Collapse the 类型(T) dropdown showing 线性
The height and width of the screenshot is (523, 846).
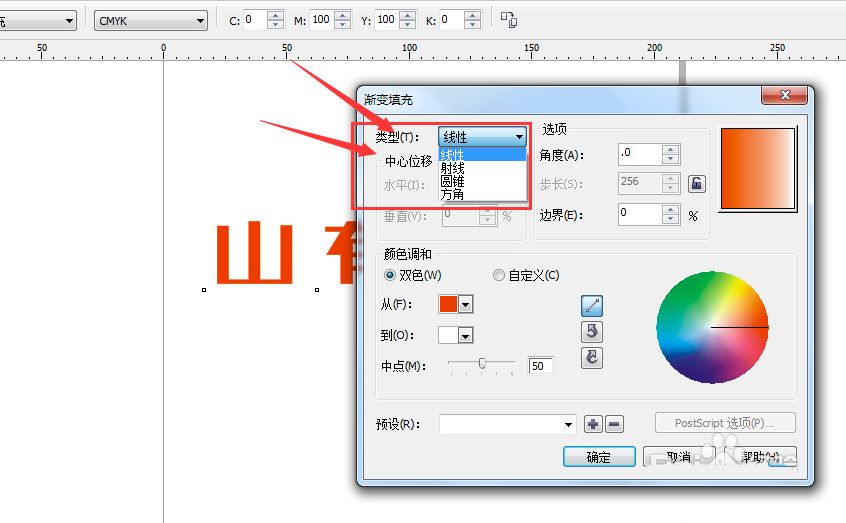click(x=520, y=137)
